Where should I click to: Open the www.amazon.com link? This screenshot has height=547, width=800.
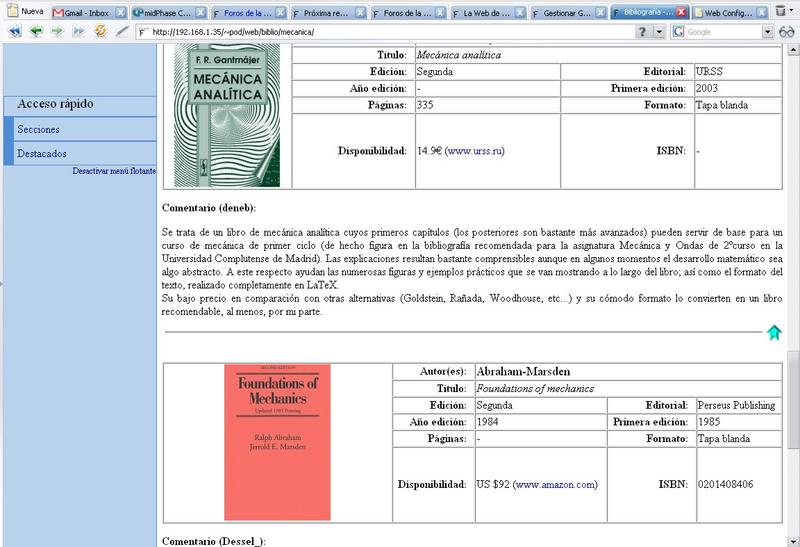click(556, 484)
